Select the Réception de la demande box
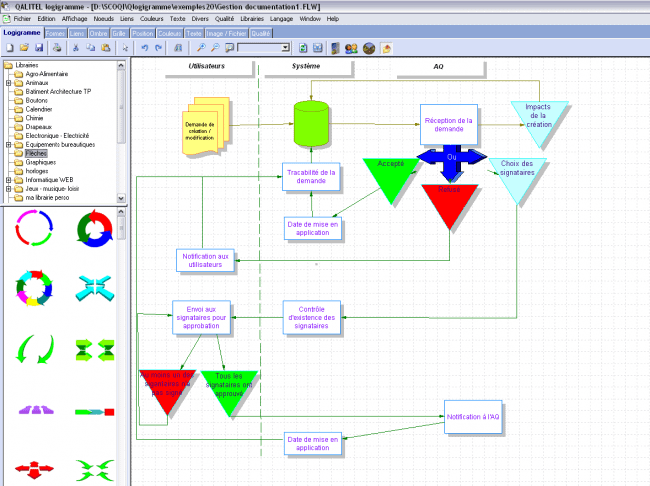The width and height of the screenshot is (650, 486). pyautogui.click(x=449, y=124)
